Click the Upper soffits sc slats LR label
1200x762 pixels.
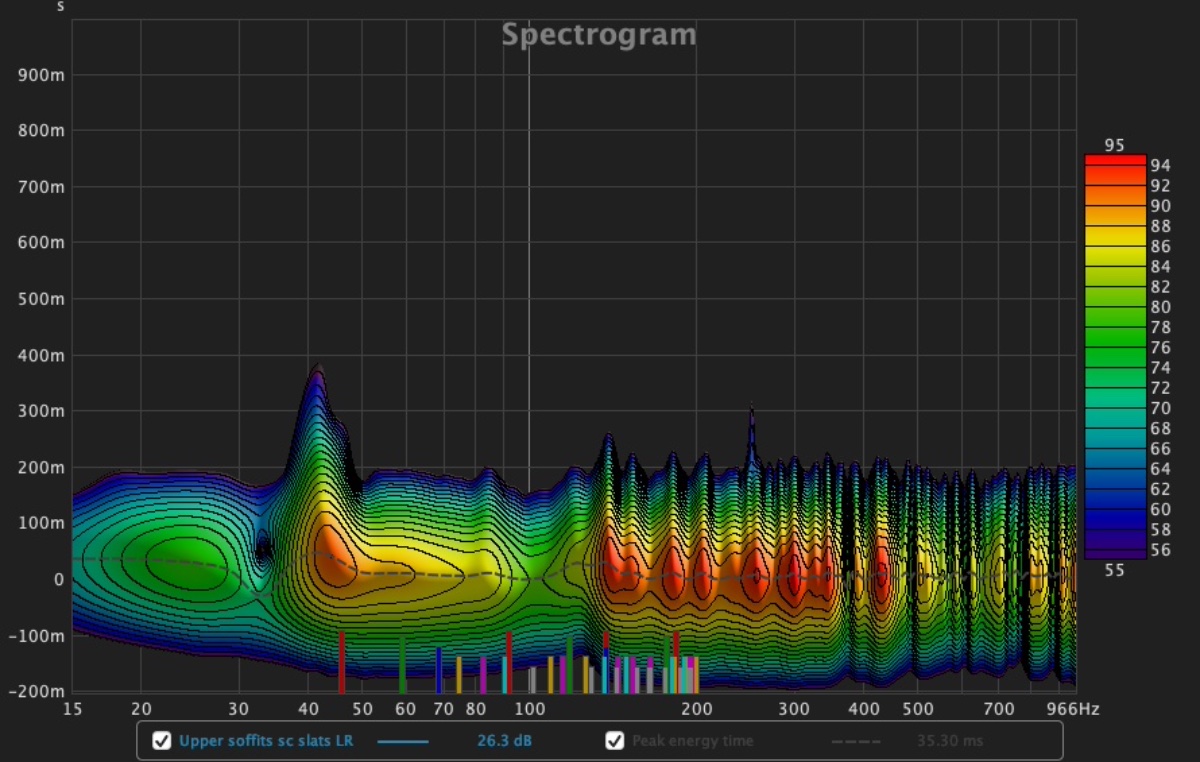pyautogui.click(x=265, y=741)
